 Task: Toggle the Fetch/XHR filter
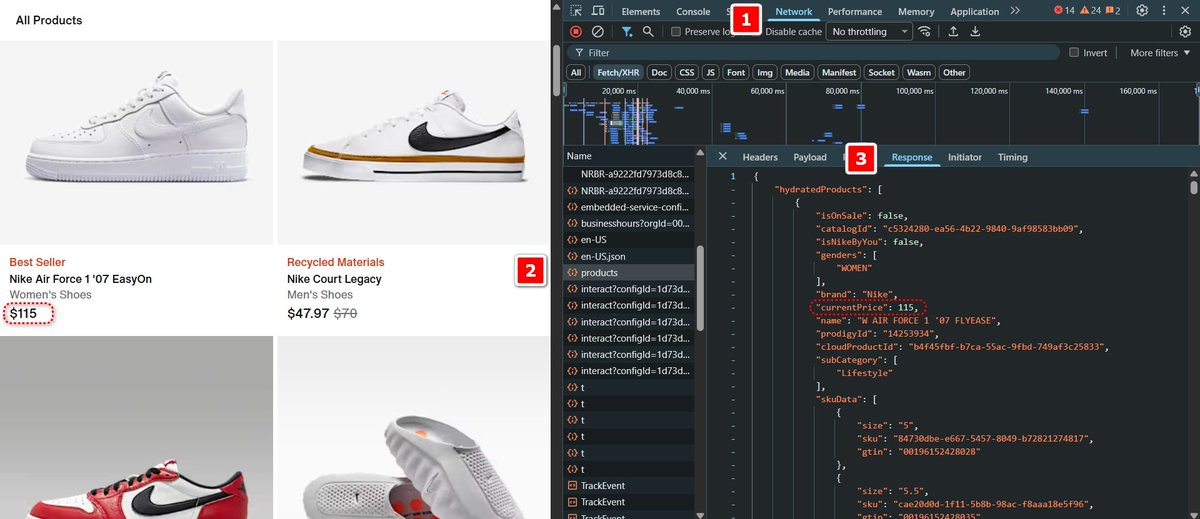coord(617,72)
